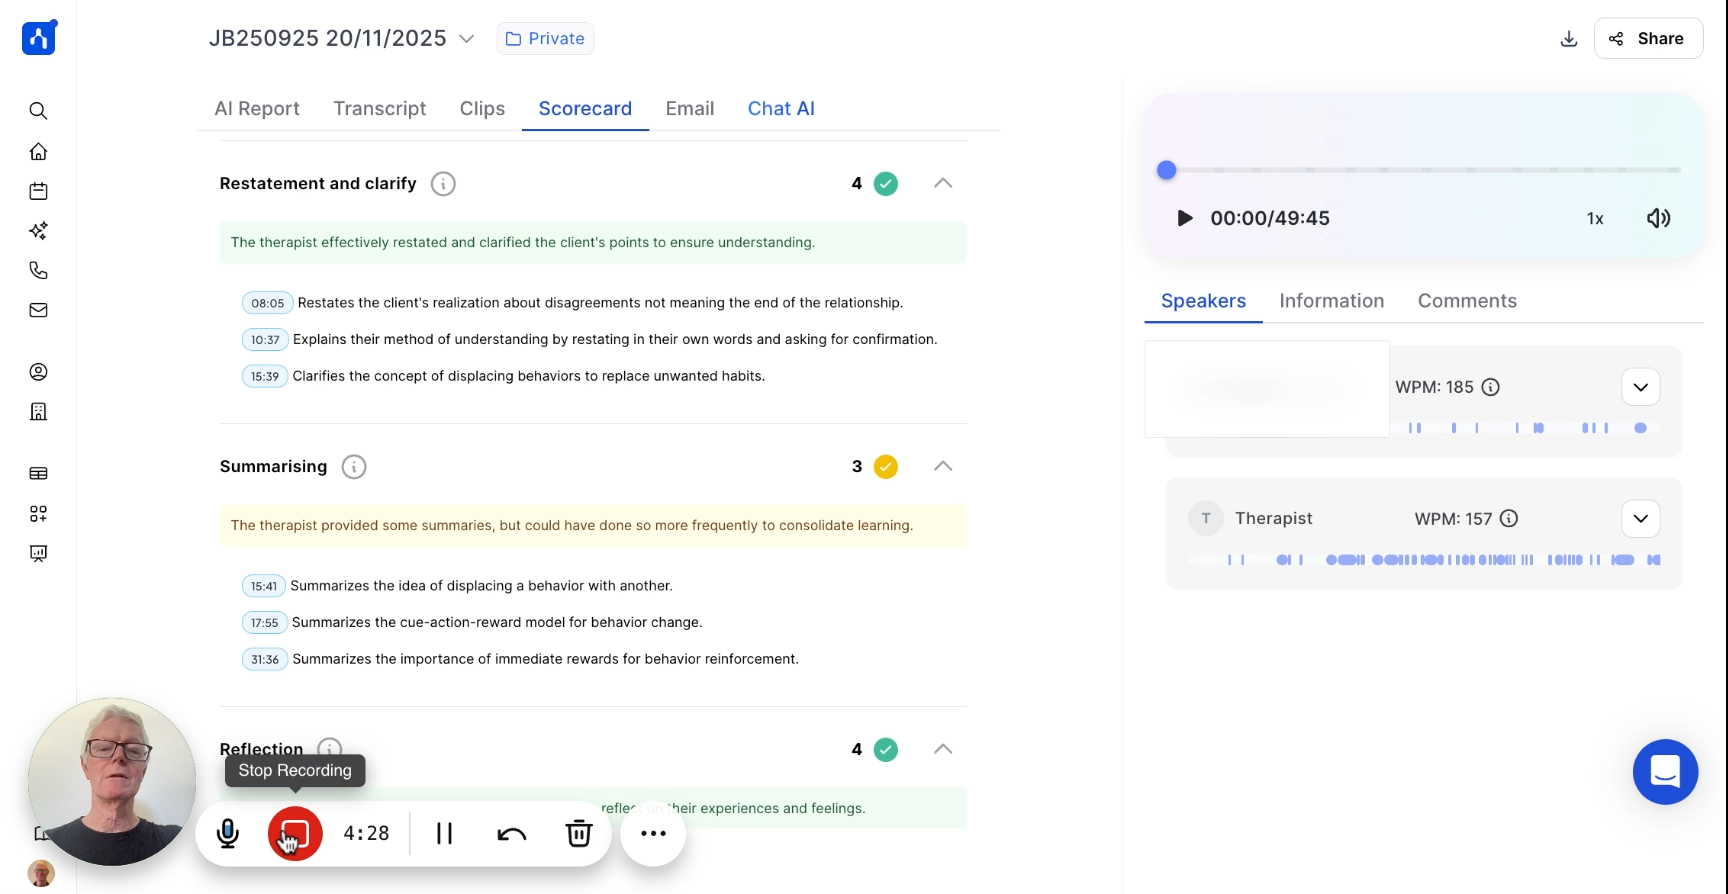
Task: Open the JB250925 title dropdown
Action: coord(466,39)
